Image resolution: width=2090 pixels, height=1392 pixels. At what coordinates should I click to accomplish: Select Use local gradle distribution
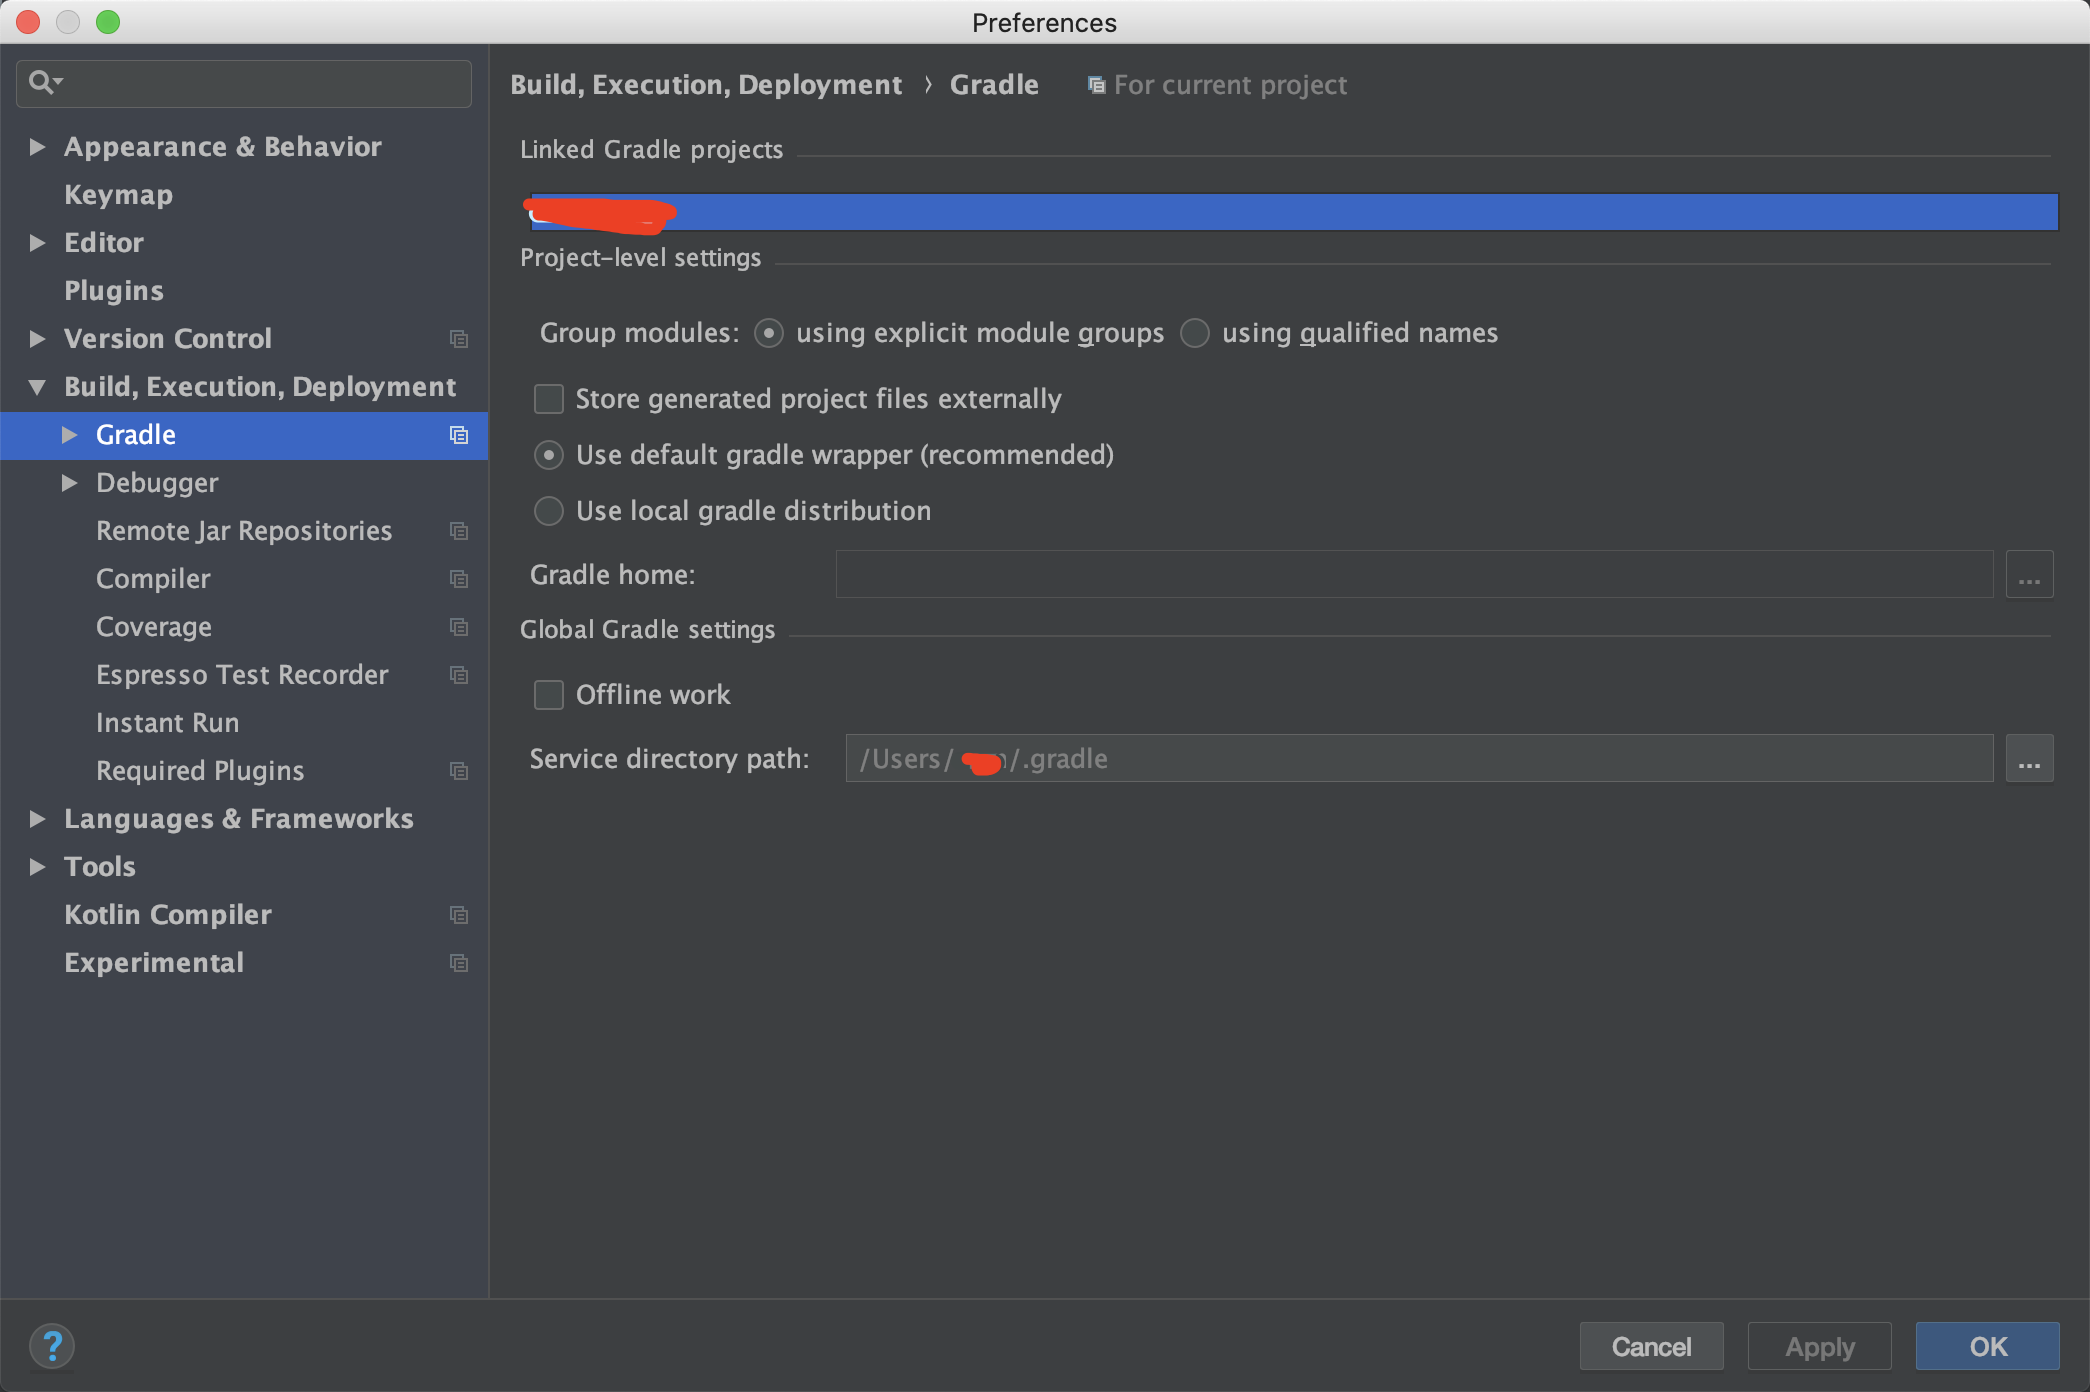pos(549,511)
